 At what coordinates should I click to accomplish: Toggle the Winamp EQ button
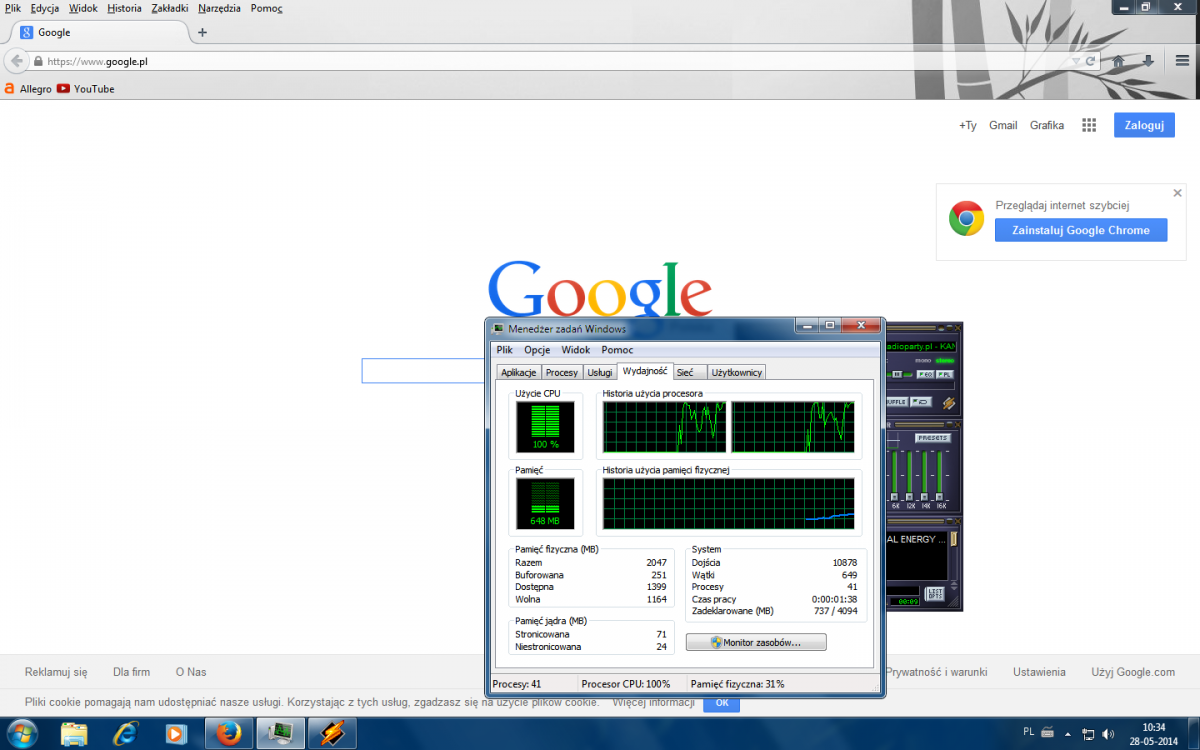(x=925, y=374)
